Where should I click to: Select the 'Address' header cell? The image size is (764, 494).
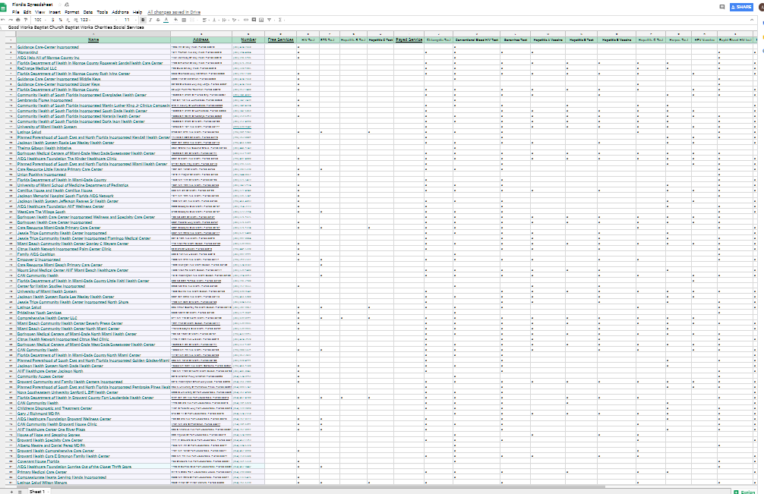tap(201, 40)
